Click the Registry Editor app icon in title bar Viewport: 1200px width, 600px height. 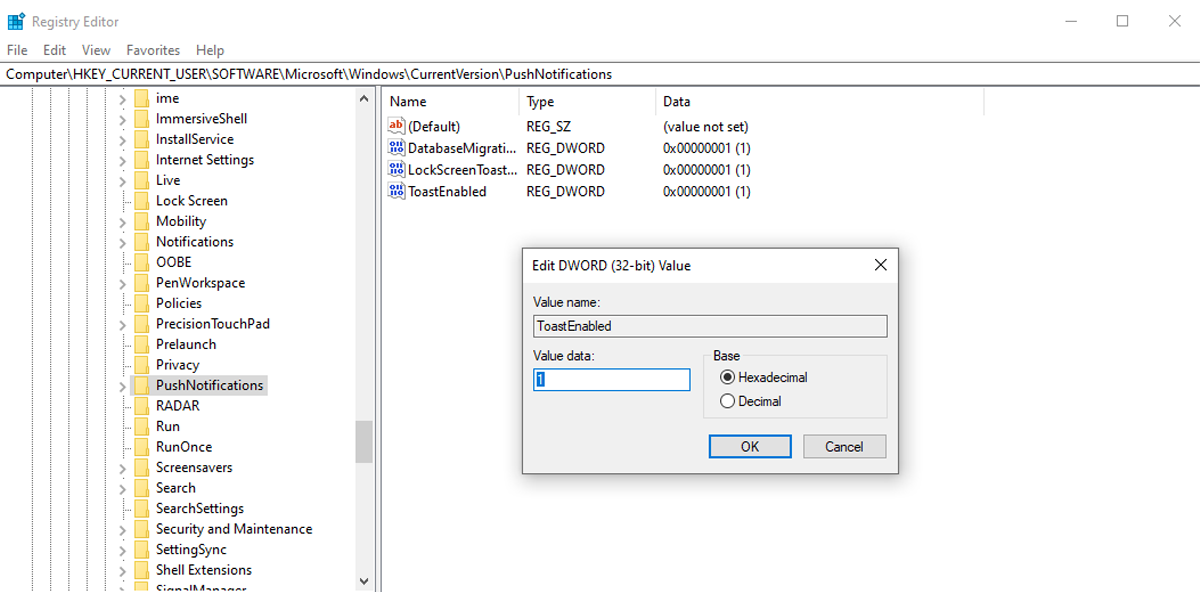[x=16, y=21]
